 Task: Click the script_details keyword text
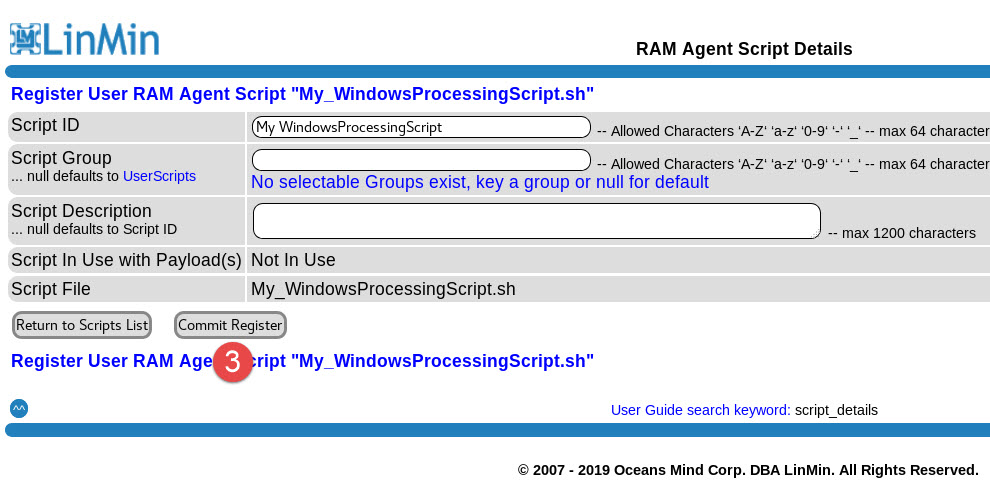836,410
